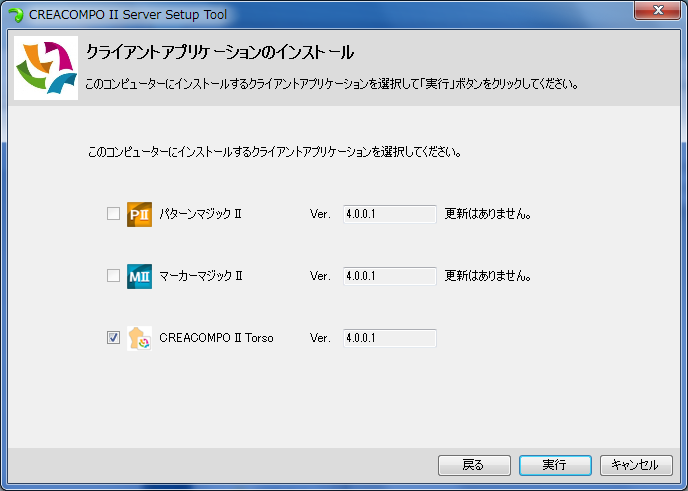
Task: Click the green arrow icon in title bar
Action: coord(15,14)
